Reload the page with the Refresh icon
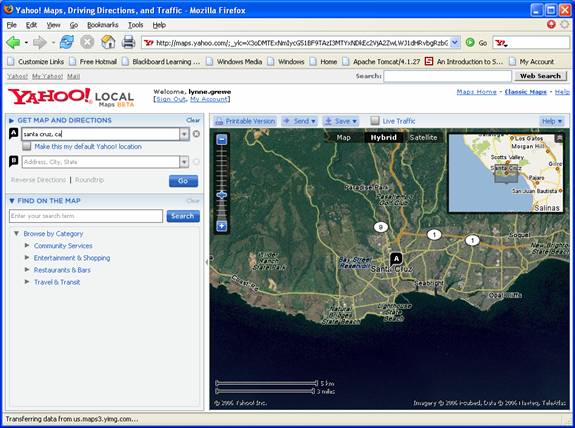The image size is (575, 428). (x=67, y=42)
